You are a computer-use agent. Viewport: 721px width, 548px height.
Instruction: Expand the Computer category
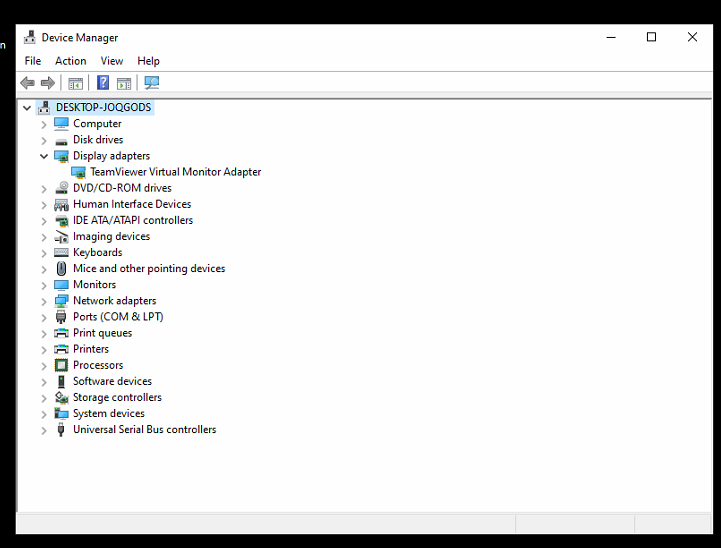[44, 124]
